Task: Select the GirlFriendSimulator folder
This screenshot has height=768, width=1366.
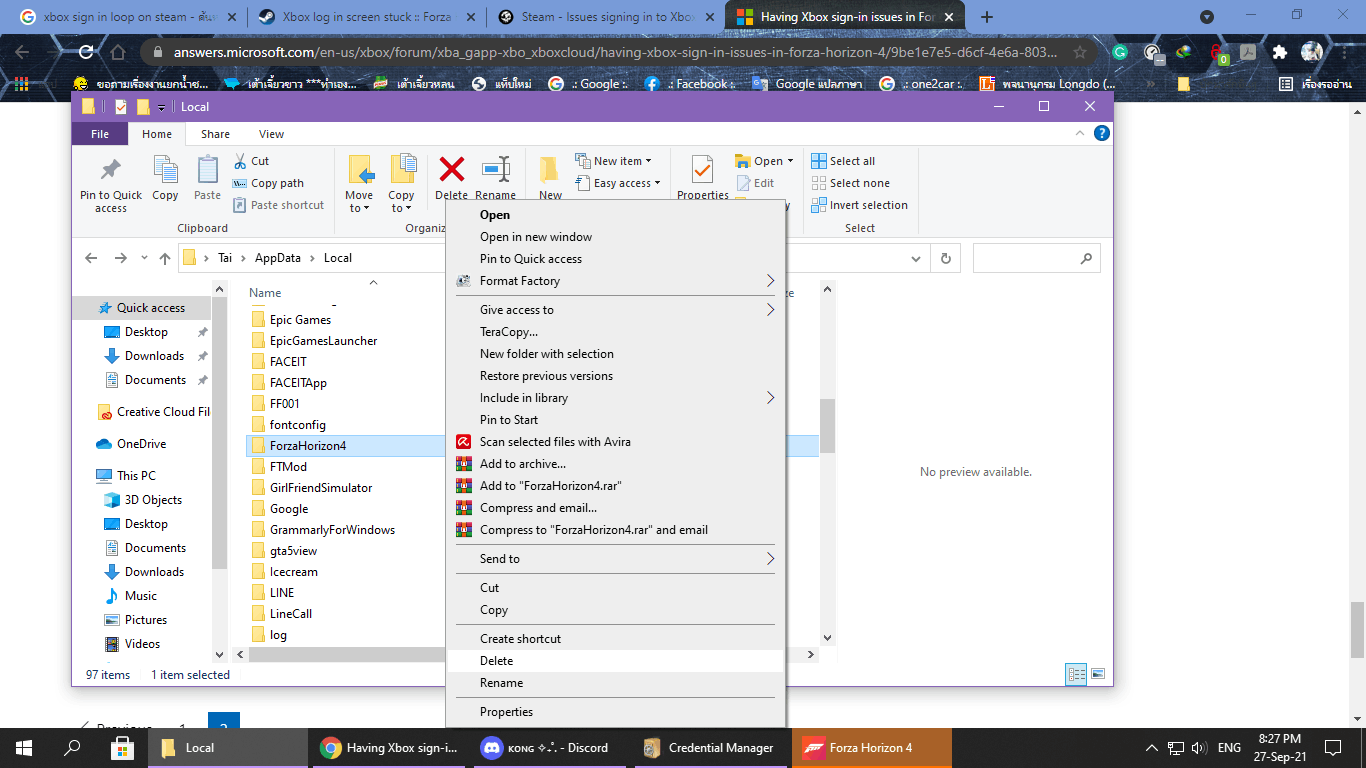Action: tap(320, 488)
